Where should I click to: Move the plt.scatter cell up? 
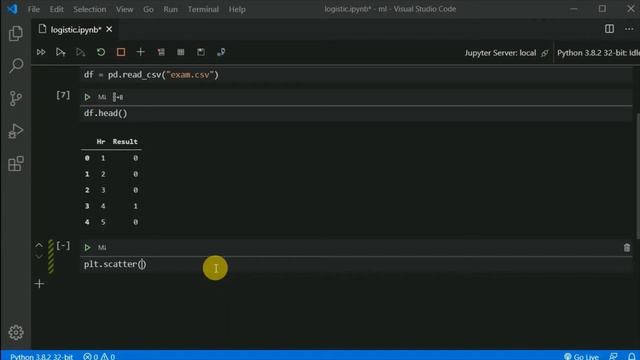pyautogui.click(x=39, y=245)
